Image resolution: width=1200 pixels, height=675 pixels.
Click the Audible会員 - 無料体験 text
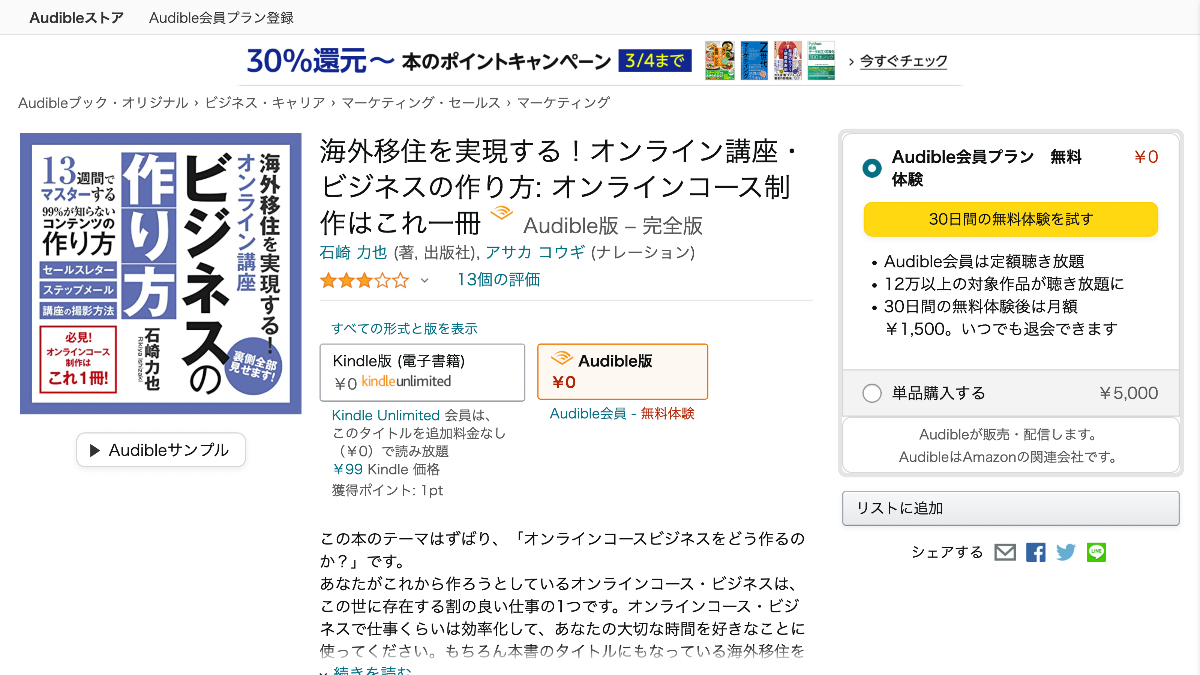[x=622, y=413]
